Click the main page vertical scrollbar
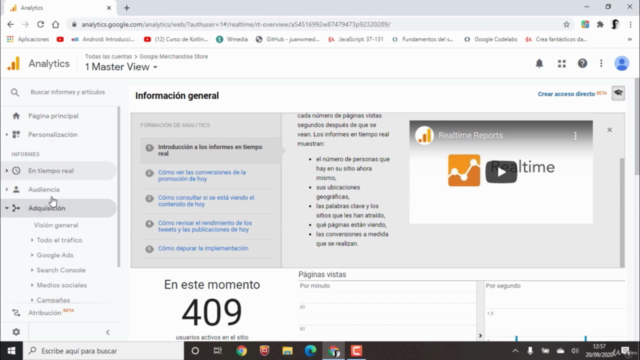640x360 pixels. pyautogui.click(x=637, y=127)
